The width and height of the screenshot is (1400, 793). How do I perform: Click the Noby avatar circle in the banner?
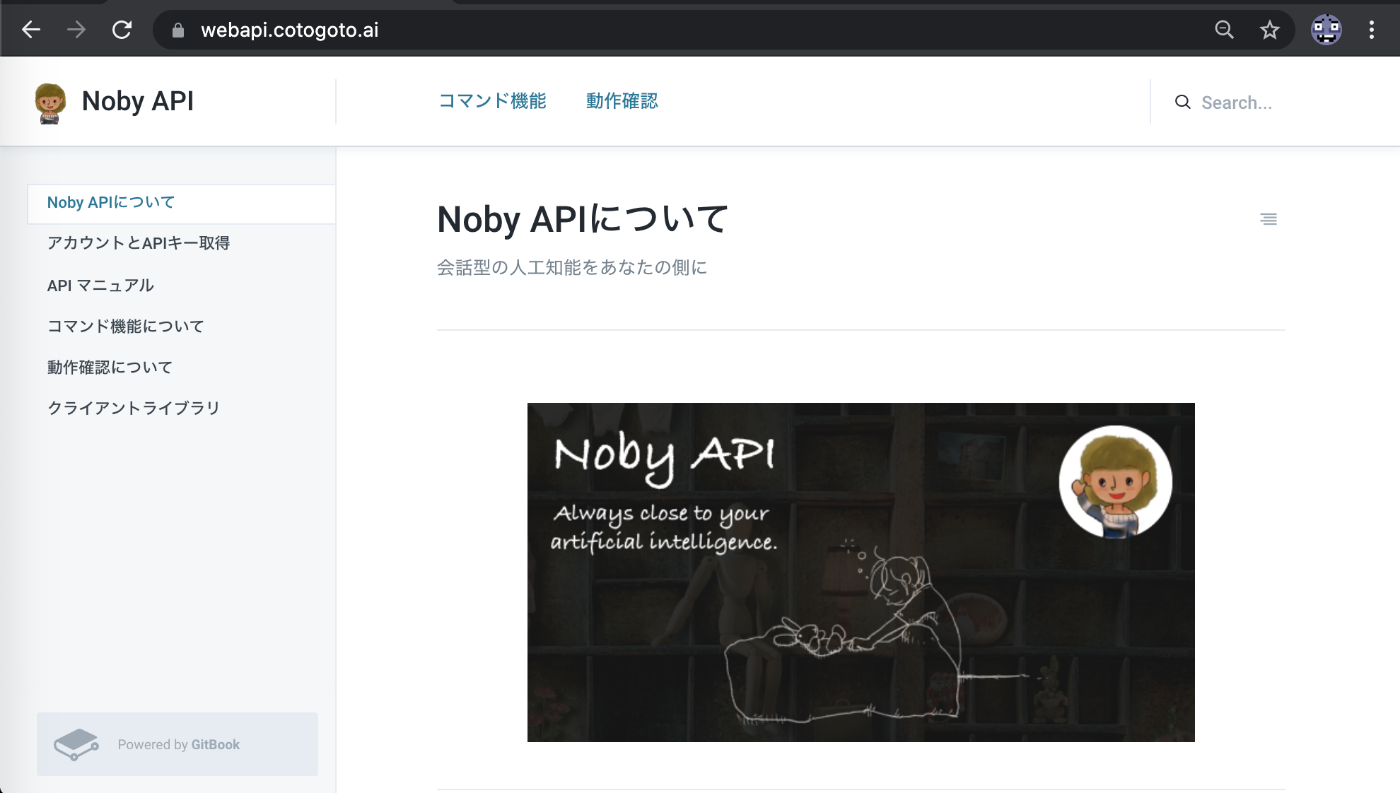[x=1115, y=482]
